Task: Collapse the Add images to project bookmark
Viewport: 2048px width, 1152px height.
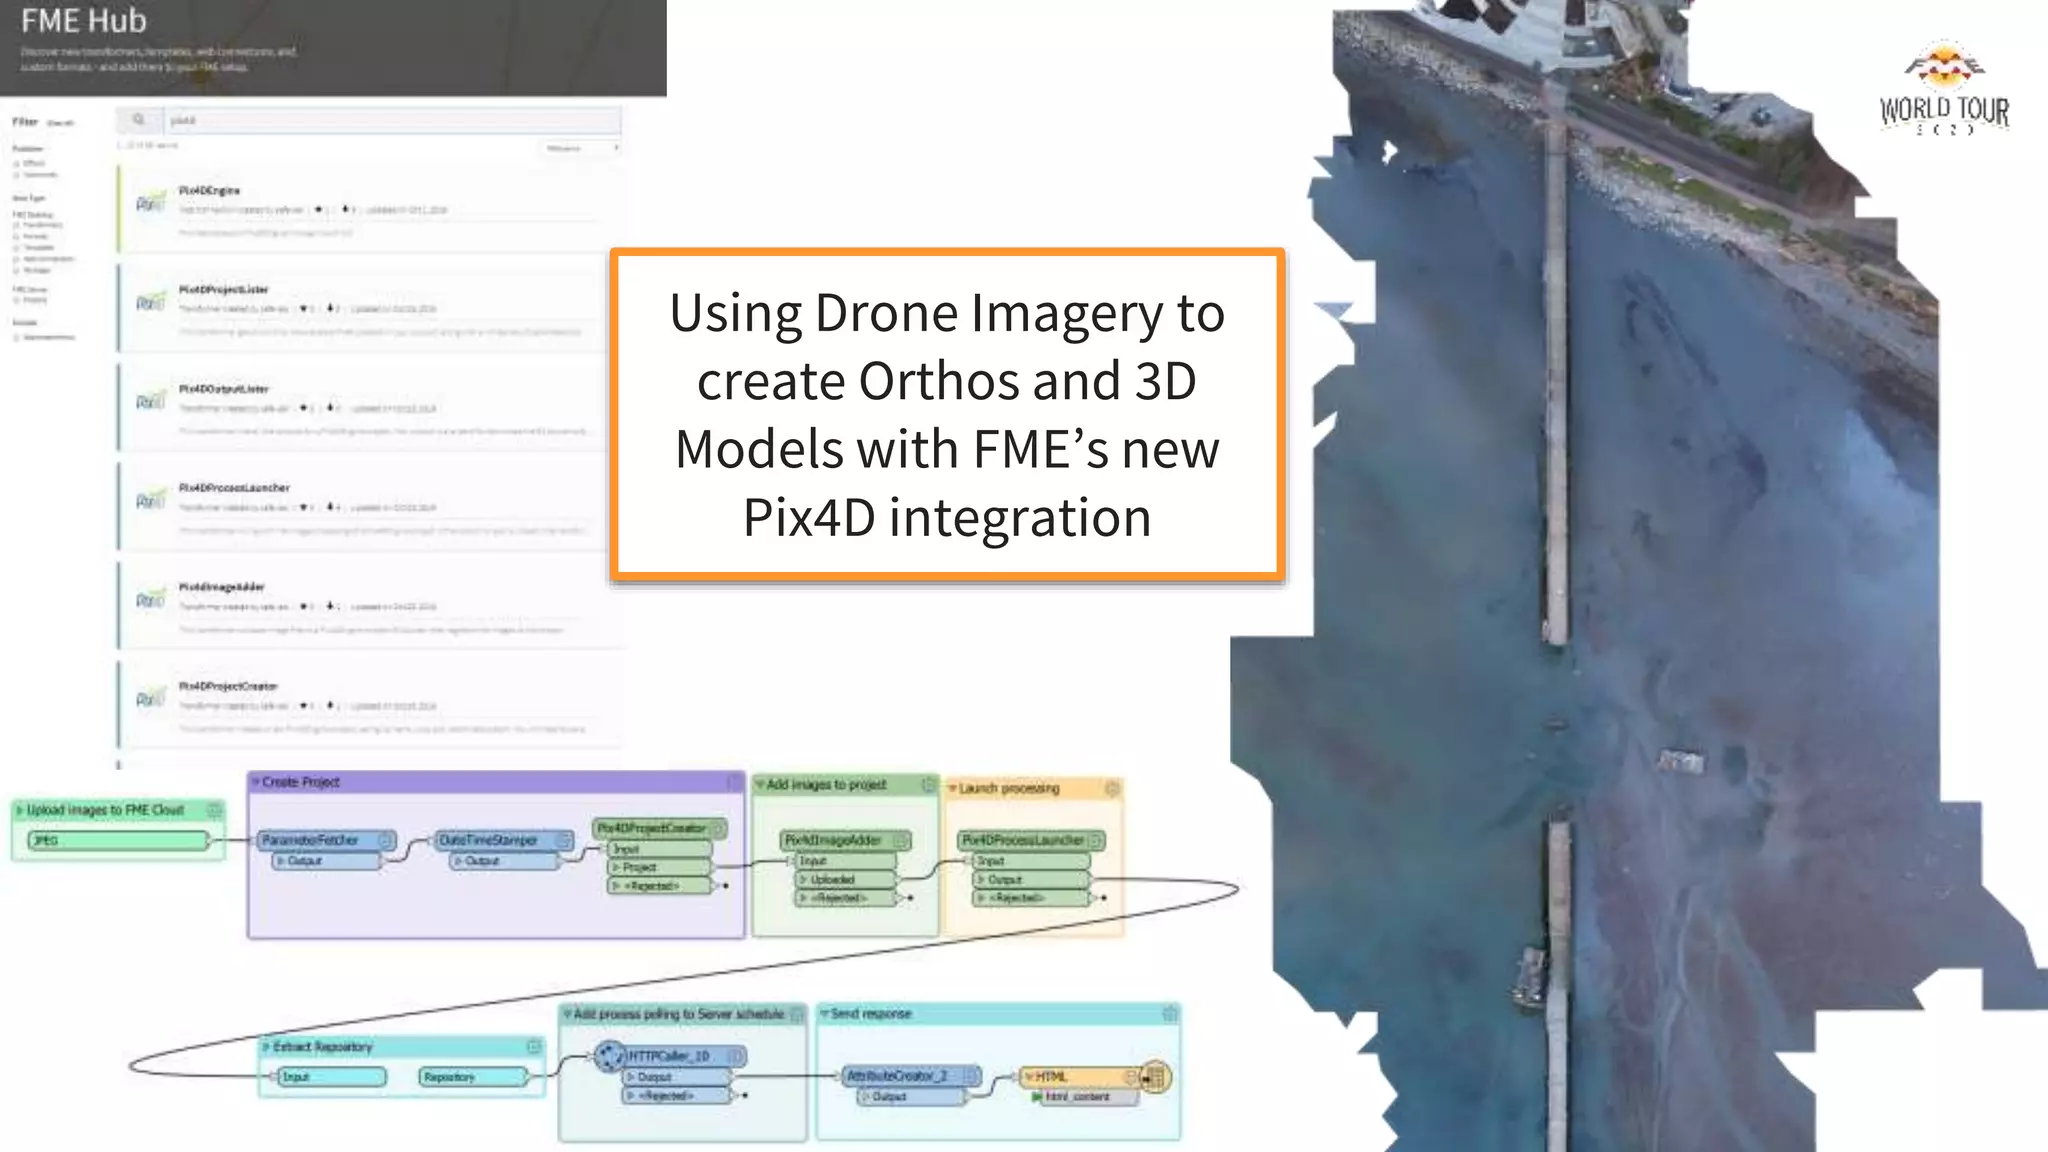Action: click(x=760, y=785)
